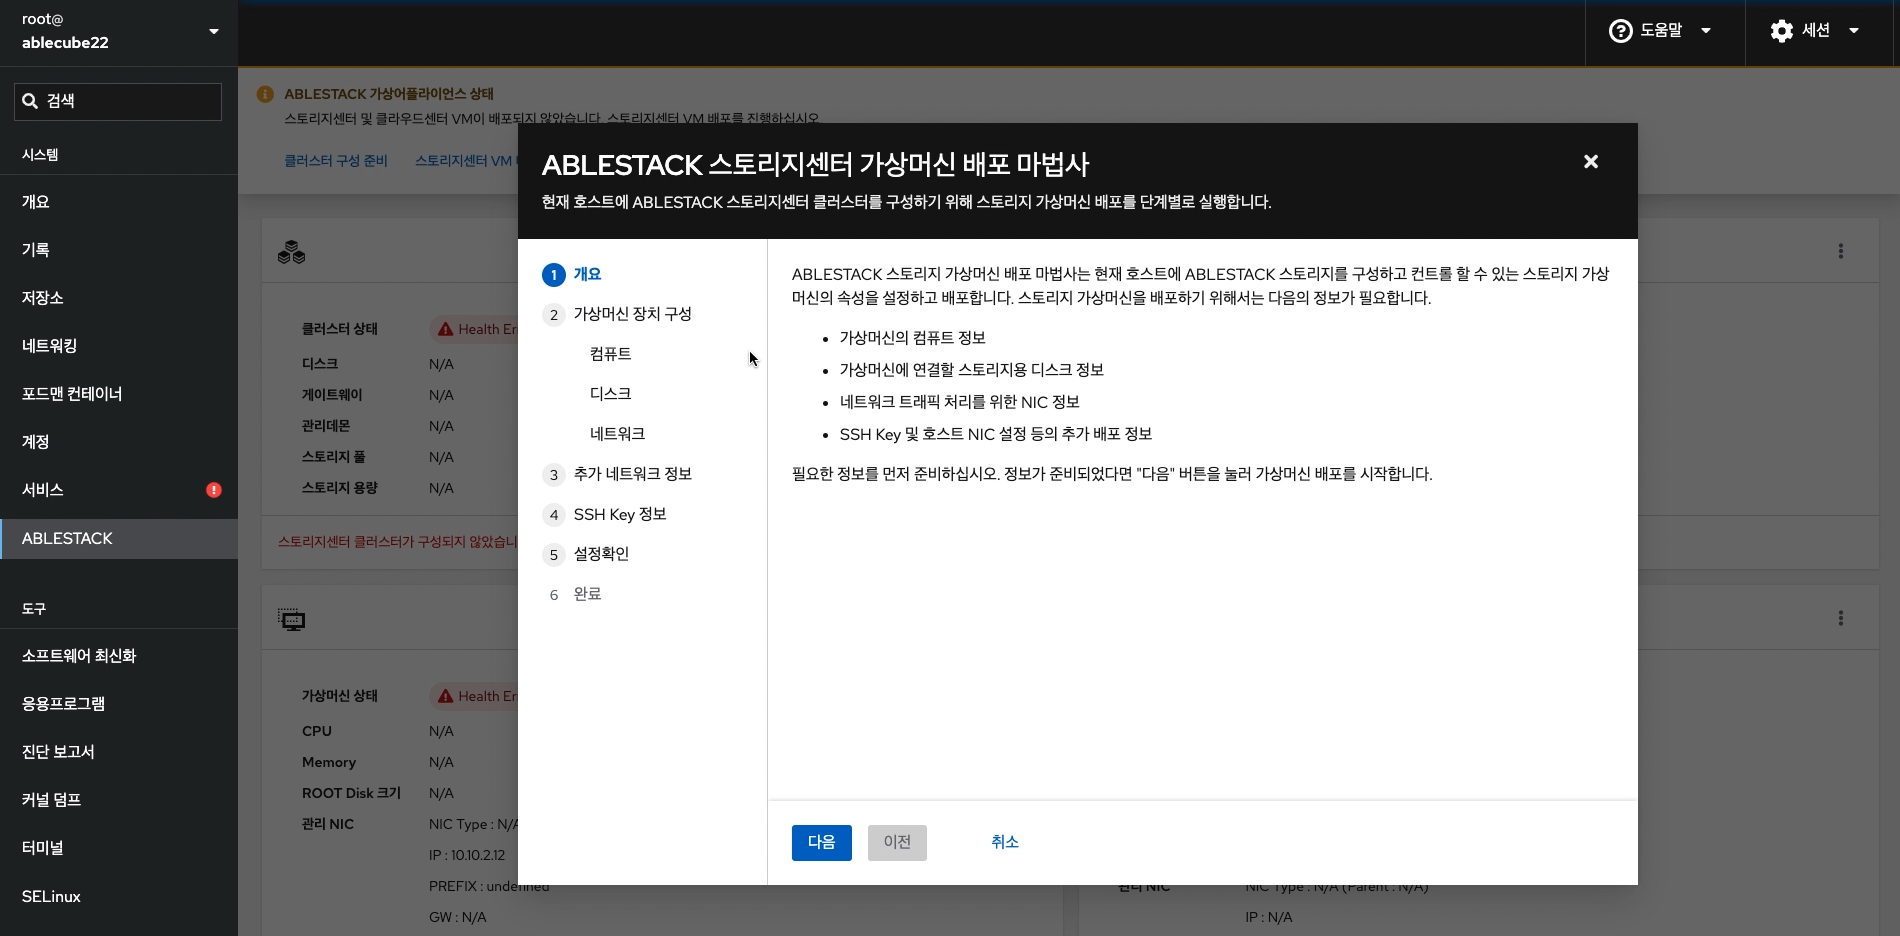Open the three-dot menu on the cluster status card
The height and width of the screenshot is (936, 1900).
1841,251
